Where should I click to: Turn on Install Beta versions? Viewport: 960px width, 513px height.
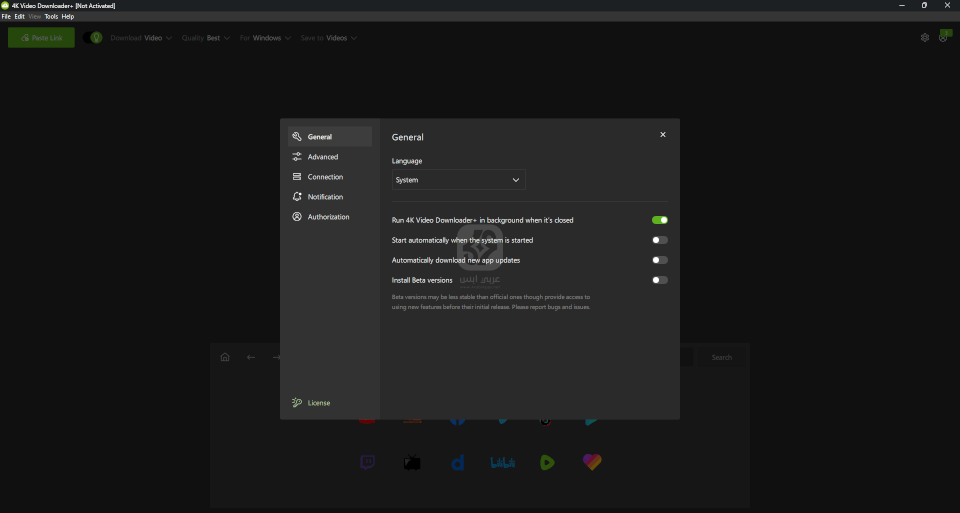coord(659,280)
